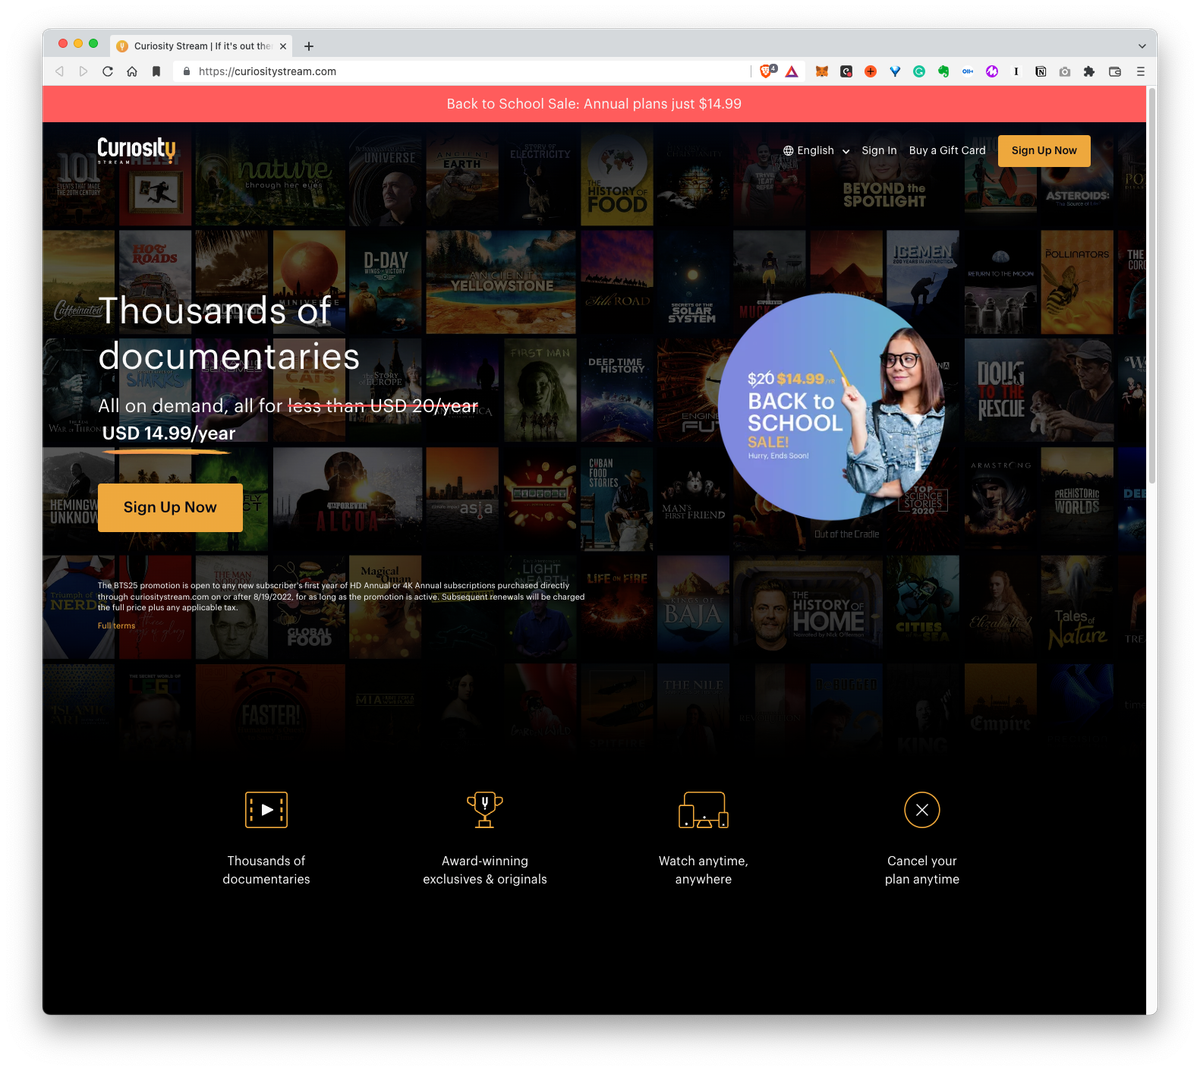The image size is (1200, 1071).
Task: Click the camera screenshot extension icon
Action: pos(1064,71)
